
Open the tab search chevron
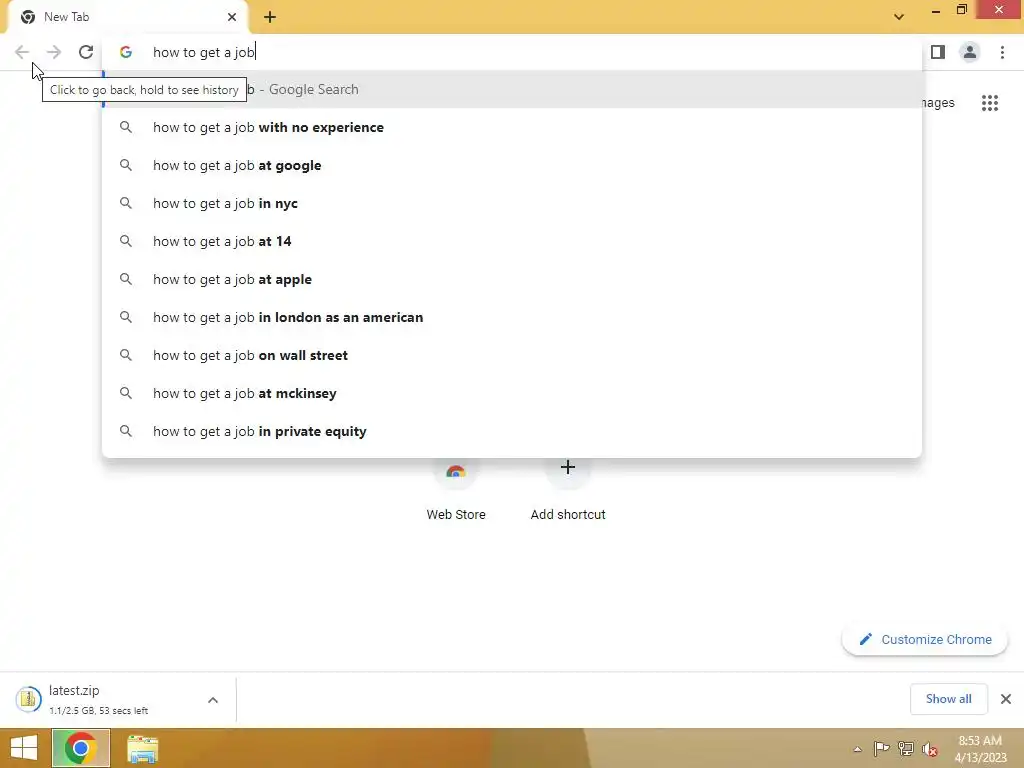[899, 17]
